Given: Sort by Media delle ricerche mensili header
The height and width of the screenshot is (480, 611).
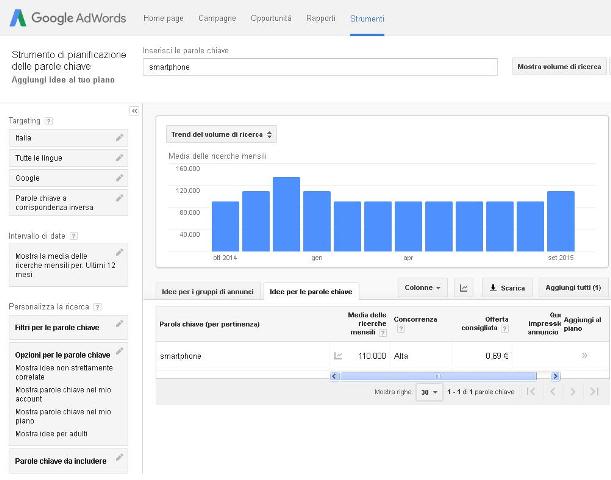Looking at the screenshot, I should point(367,323).
